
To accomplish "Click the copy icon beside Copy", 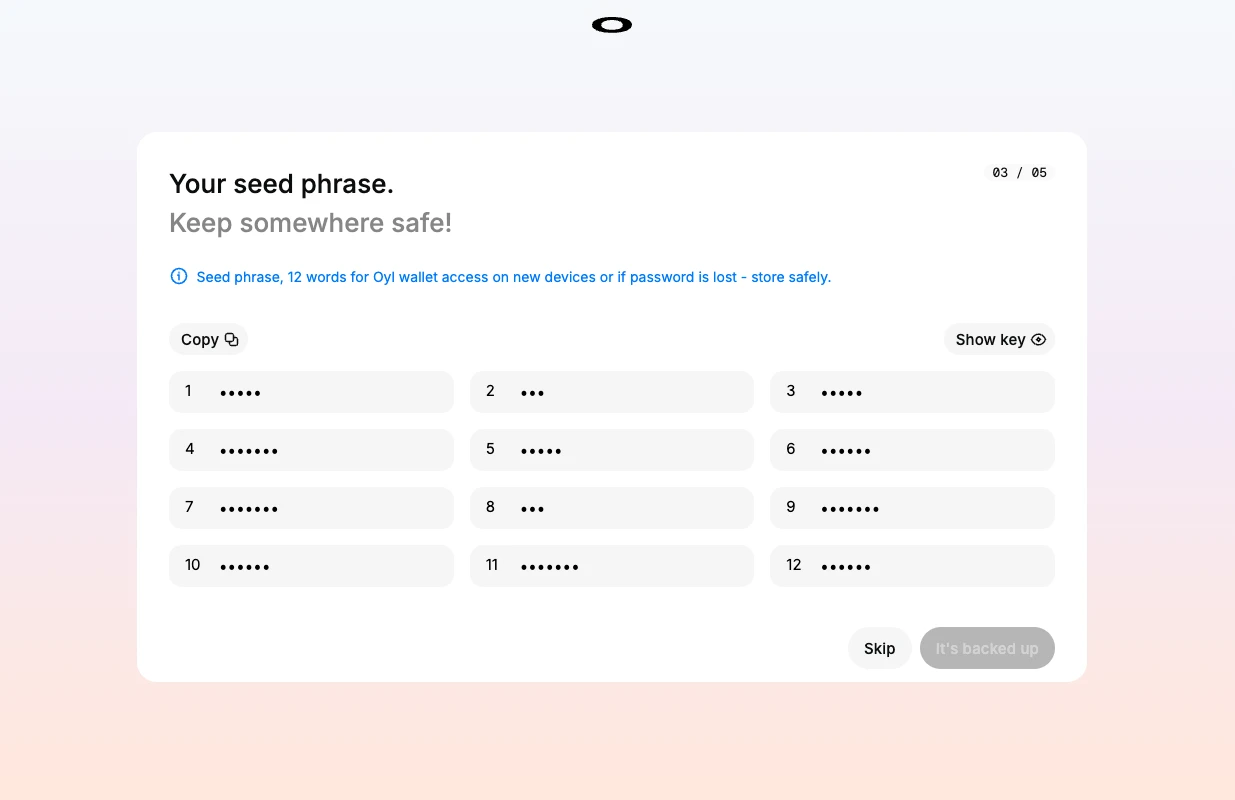I will coord(232,340).
